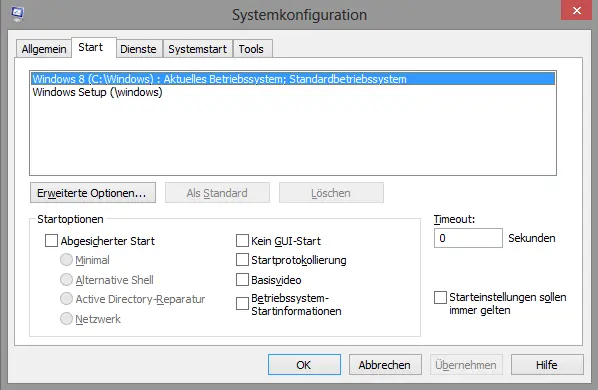This screenshot has height=390, width=598.
Task: Click the Abbrechen button
Action: 385,365
